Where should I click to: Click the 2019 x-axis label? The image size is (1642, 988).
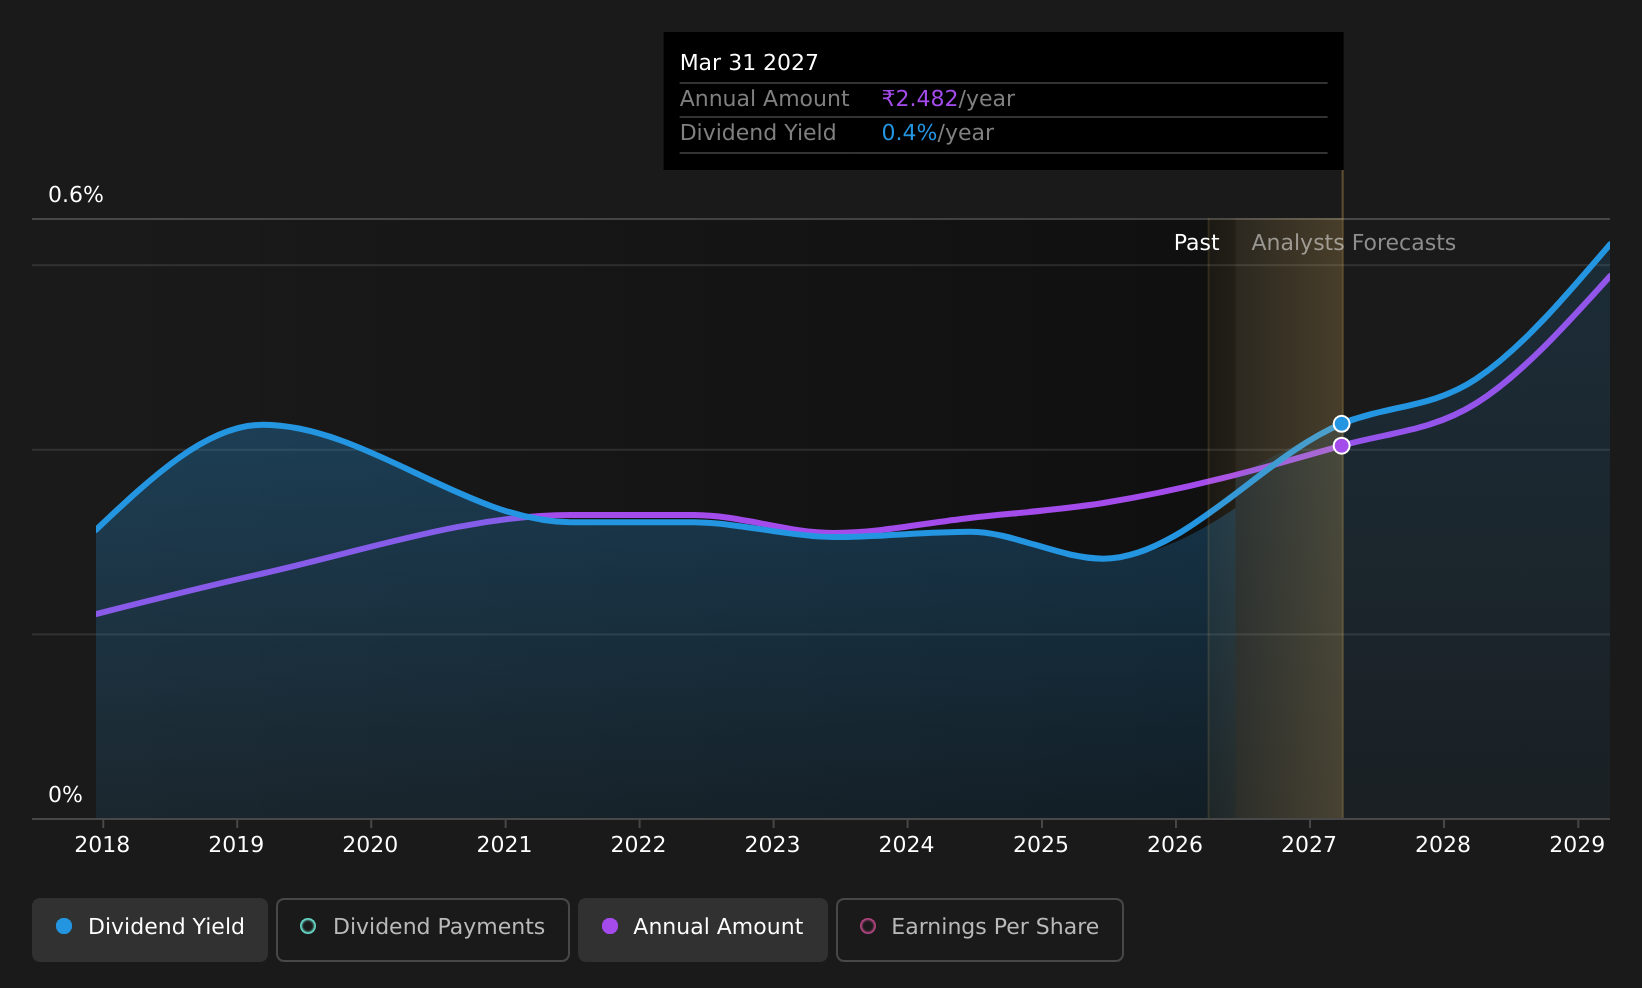[236, 845]
